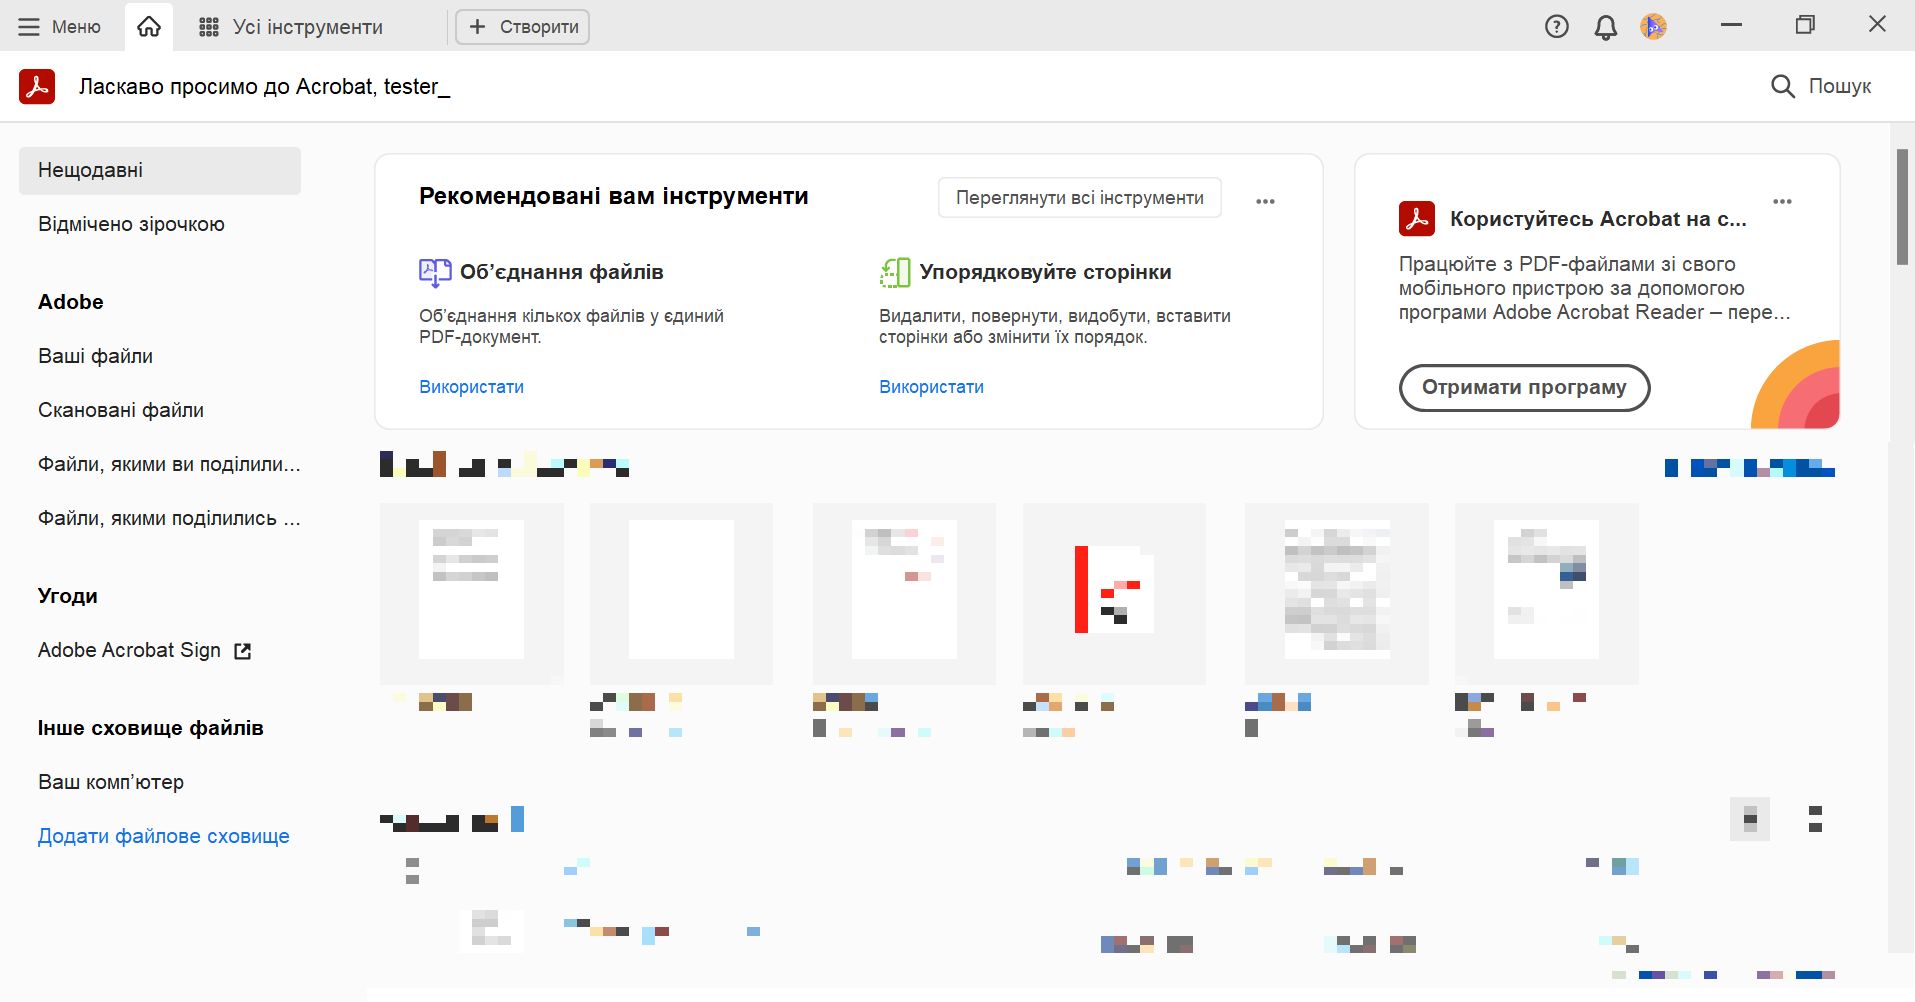Select Відмічено зірочкою in the sidebar

132,223
